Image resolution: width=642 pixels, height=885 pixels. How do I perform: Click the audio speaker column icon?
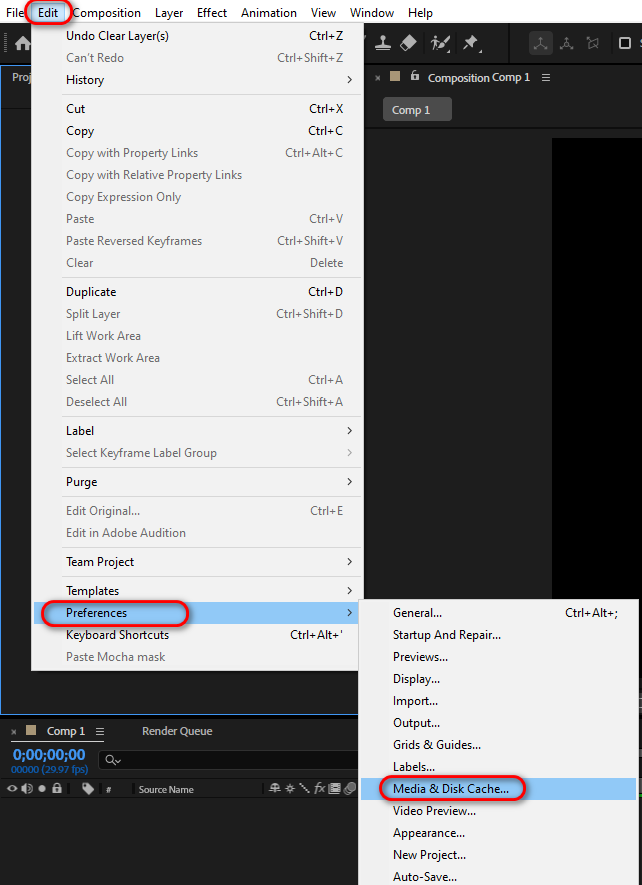[27, 788]
